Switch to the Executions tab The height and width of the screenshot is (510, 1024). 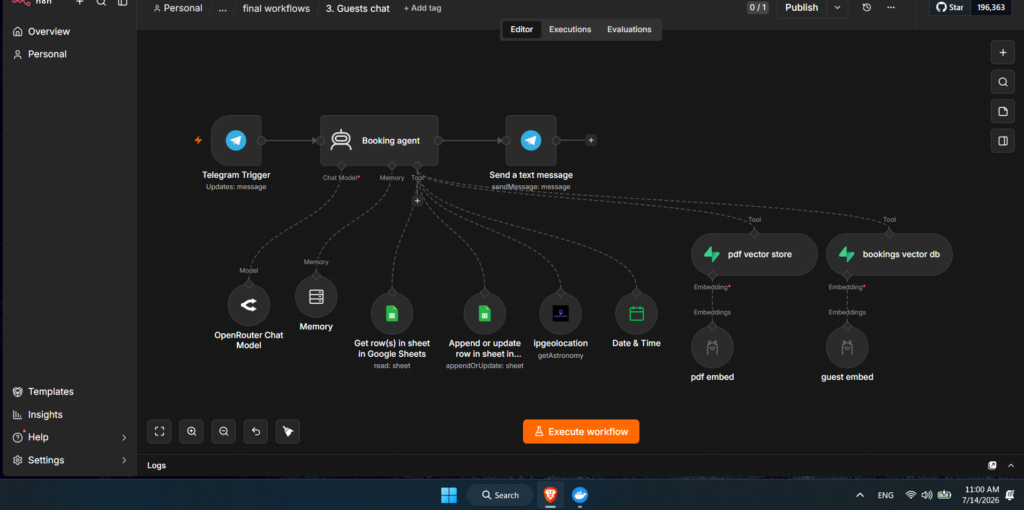569,29
